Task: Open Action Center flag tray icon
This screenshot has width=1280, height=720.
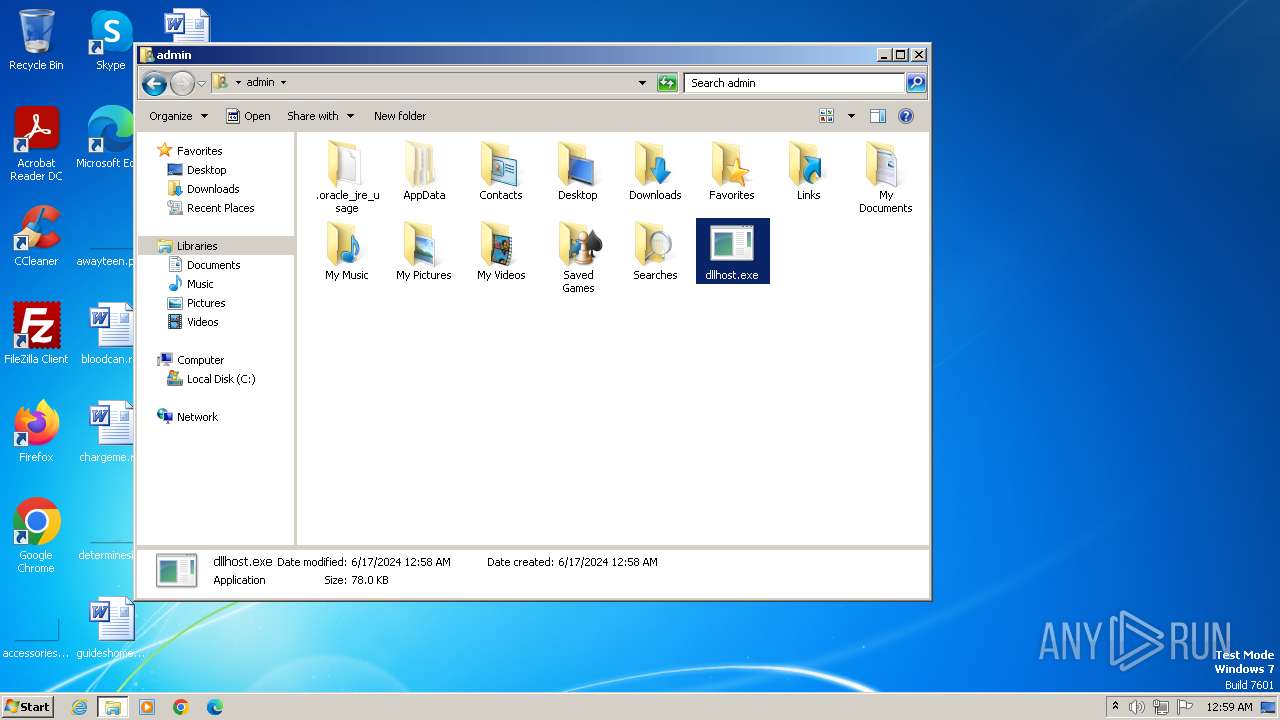Action: (1185, 707)
